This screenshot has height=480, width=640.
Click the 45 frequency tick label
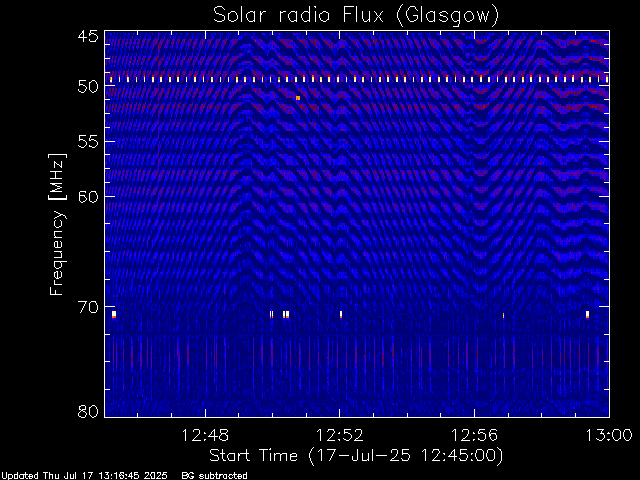[x=88, y=36]
